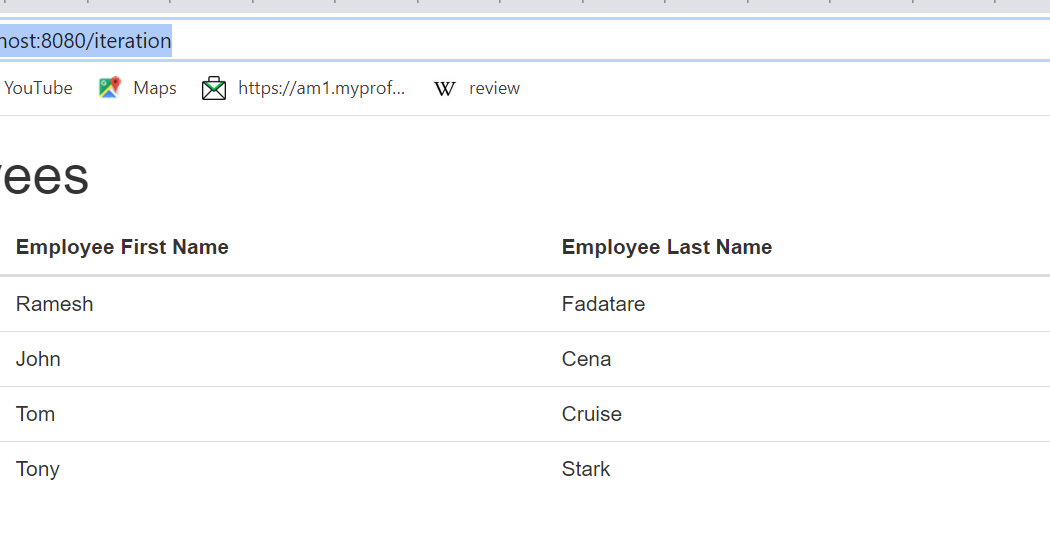Select the Cruise last name cell
The height and width of the screenshot is (551, 1050).
click(x=591, y=414)
